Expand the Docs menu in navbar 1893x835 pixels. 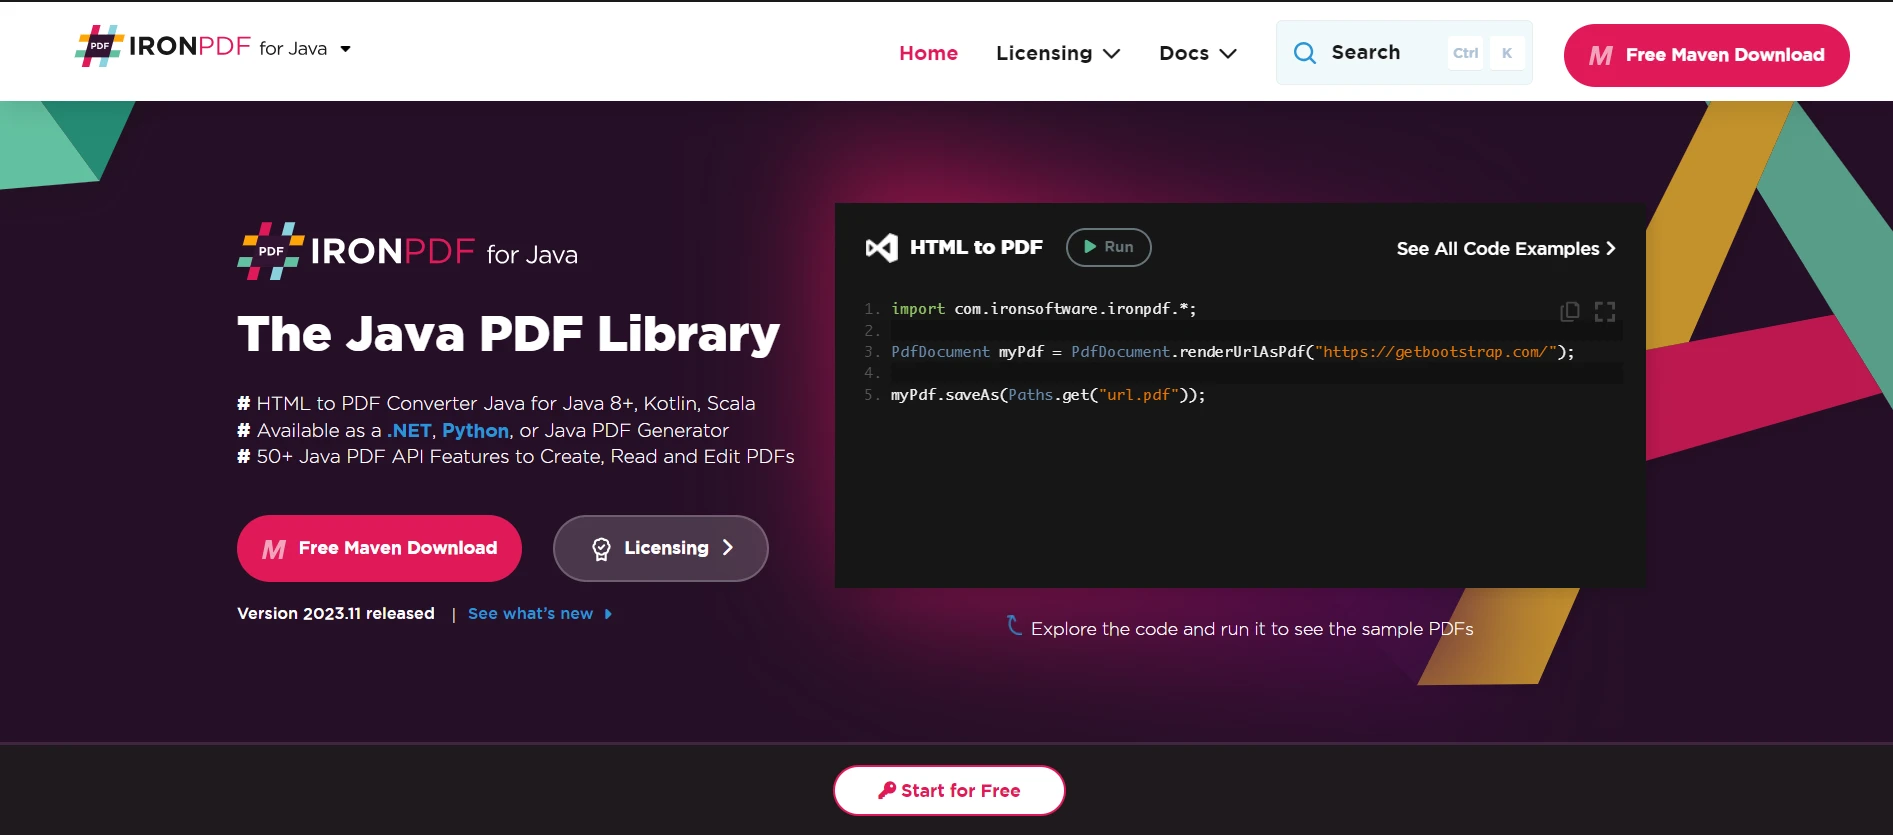[1198, 53]
